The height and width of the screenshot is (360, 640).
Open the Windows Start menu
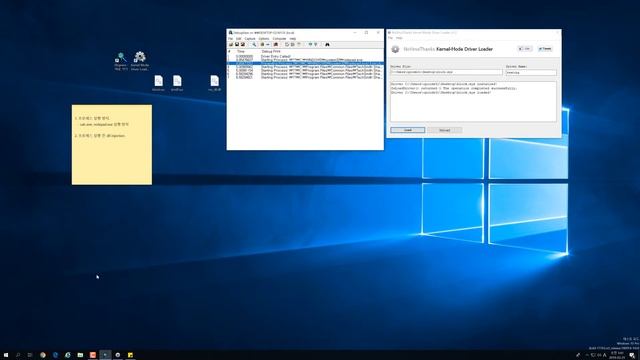click(6, 355)
